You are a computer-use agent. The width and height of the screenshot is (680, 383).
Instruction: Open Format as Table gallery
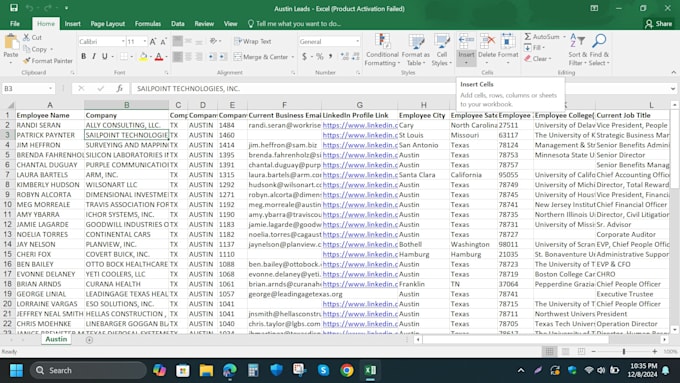tap(415, 50)
